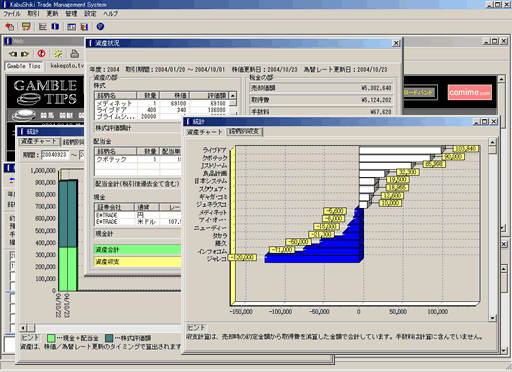Click left arrow of back chart's horizontal scrollbar
The image size is (512, 372).
tap(23, 328)
